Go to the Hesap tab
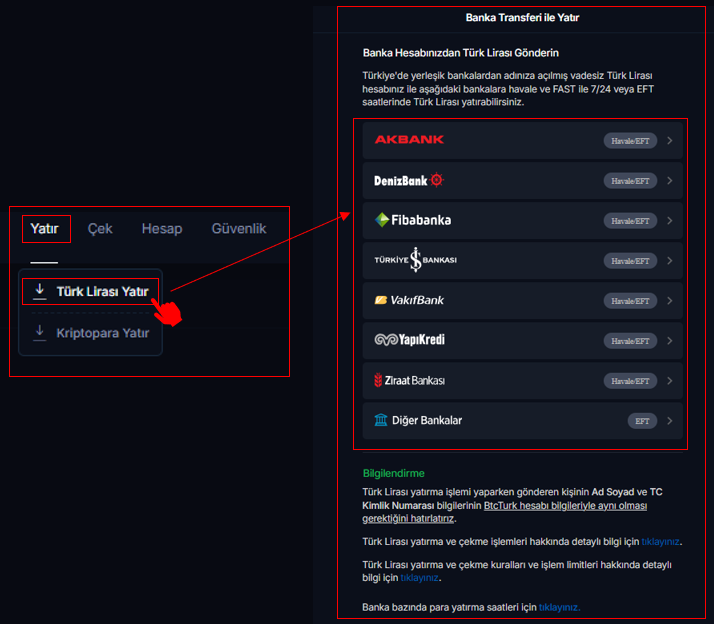The image size is (714, 624). 162,229
